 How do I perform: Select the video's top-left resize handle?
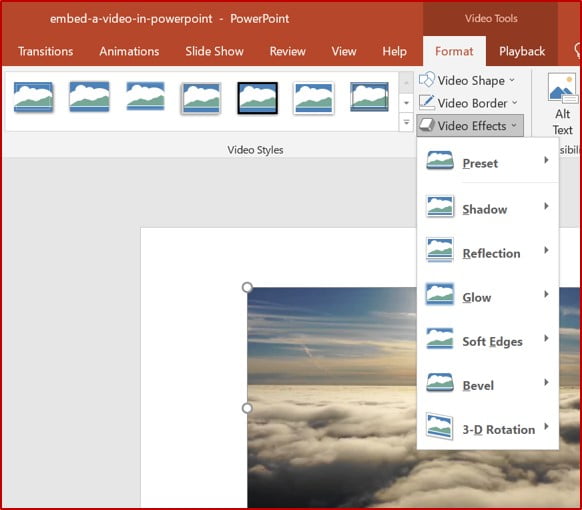pyautogui.click(x=247, y=287)
